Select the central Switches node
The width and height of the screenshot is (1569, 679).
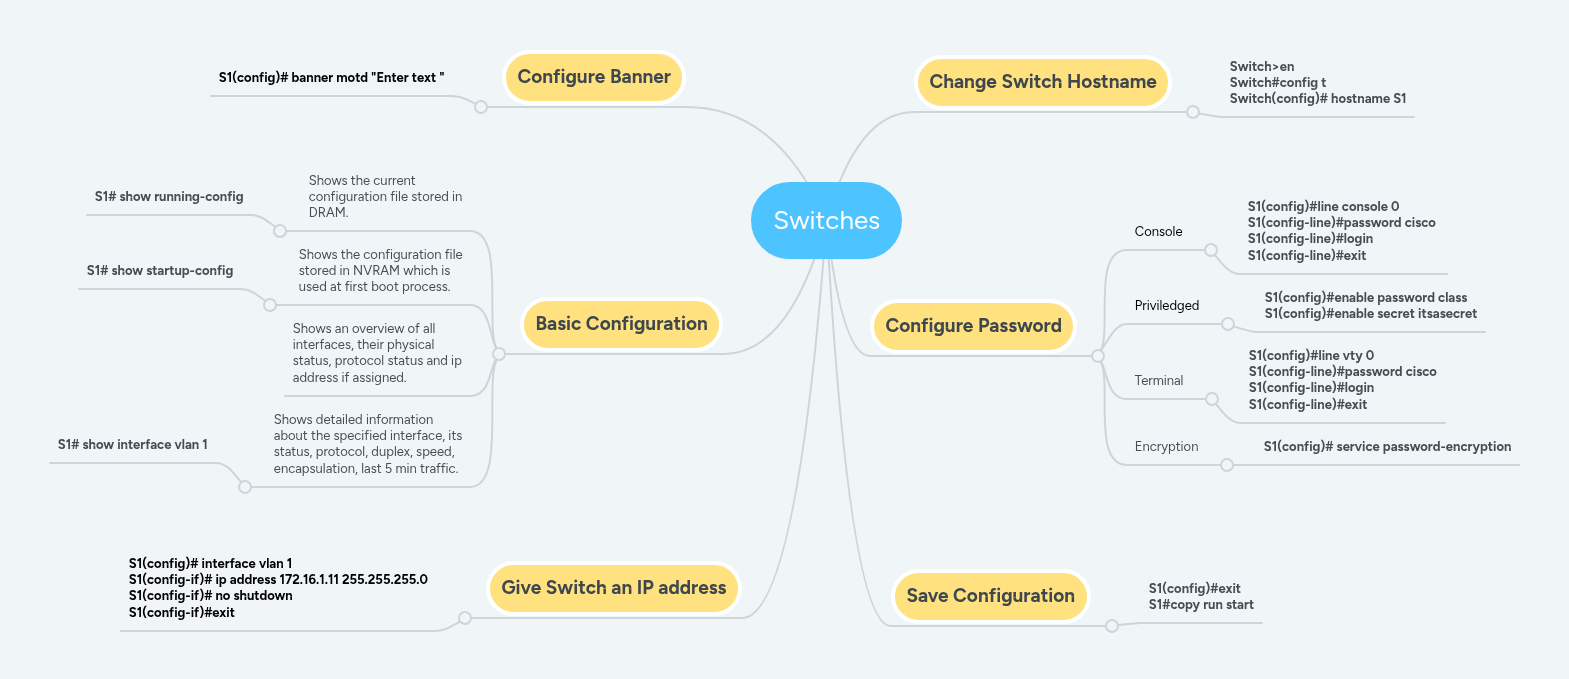(x=826, y=220)
